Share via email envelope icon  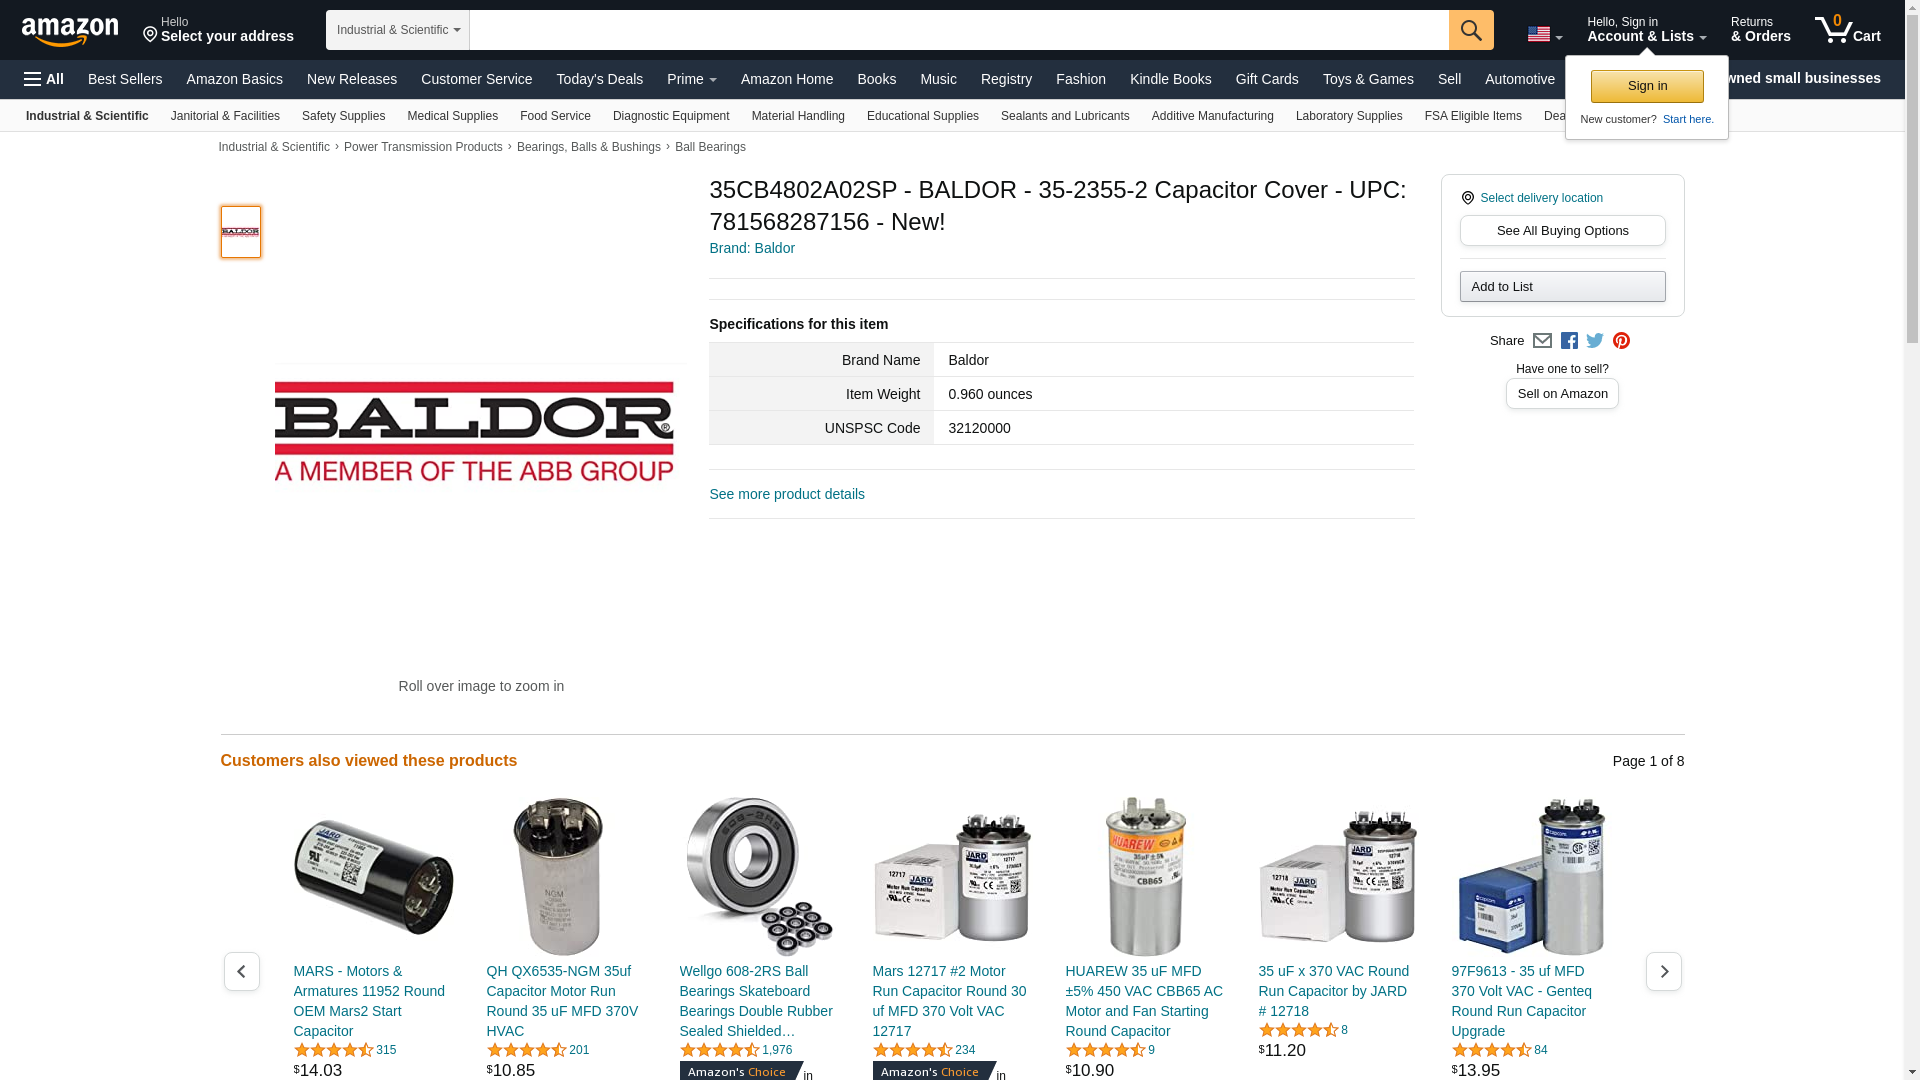(x=1542, y=341)
